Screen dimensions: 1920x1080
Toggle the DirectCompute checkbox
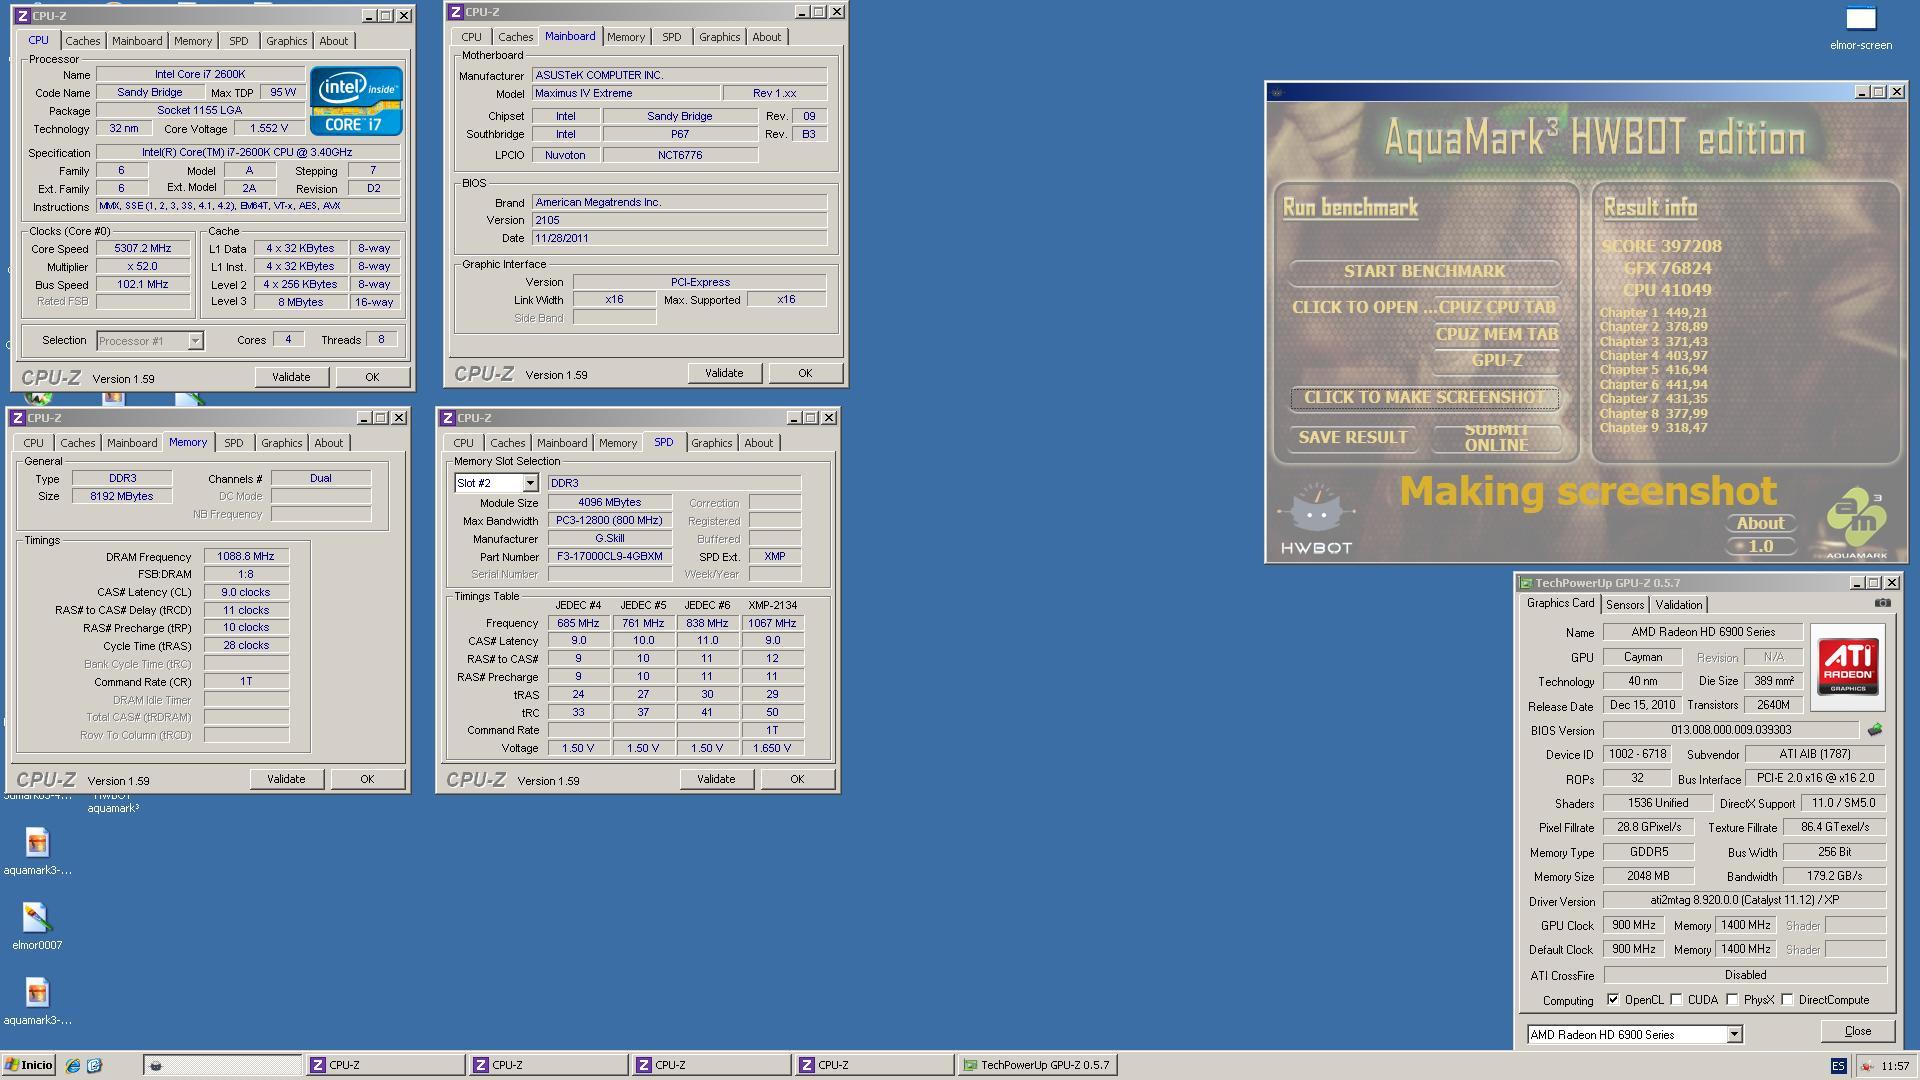click(1787, 1000)
